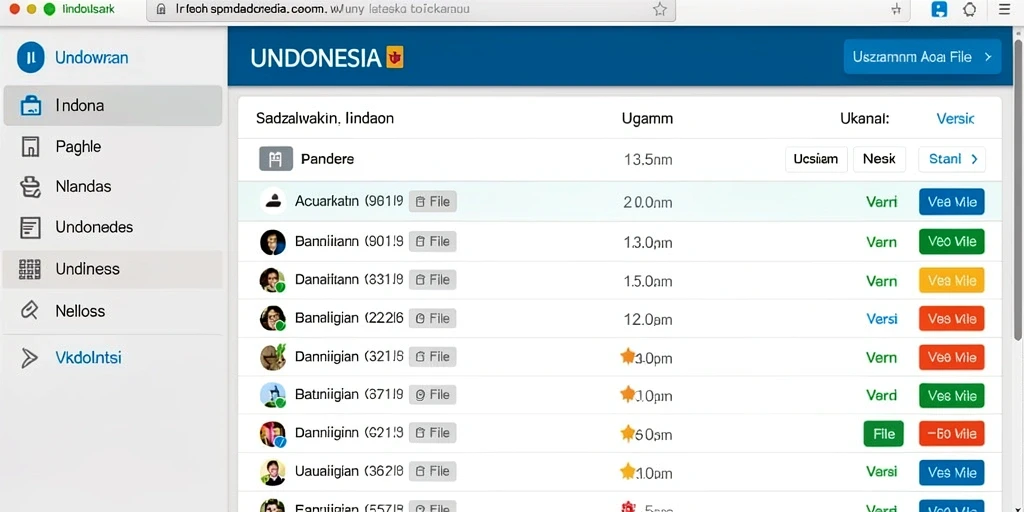This screenshot has width=1024, height=512.
Task: Click the avatar of Uauaiigian row
Action: pos(273,472)
